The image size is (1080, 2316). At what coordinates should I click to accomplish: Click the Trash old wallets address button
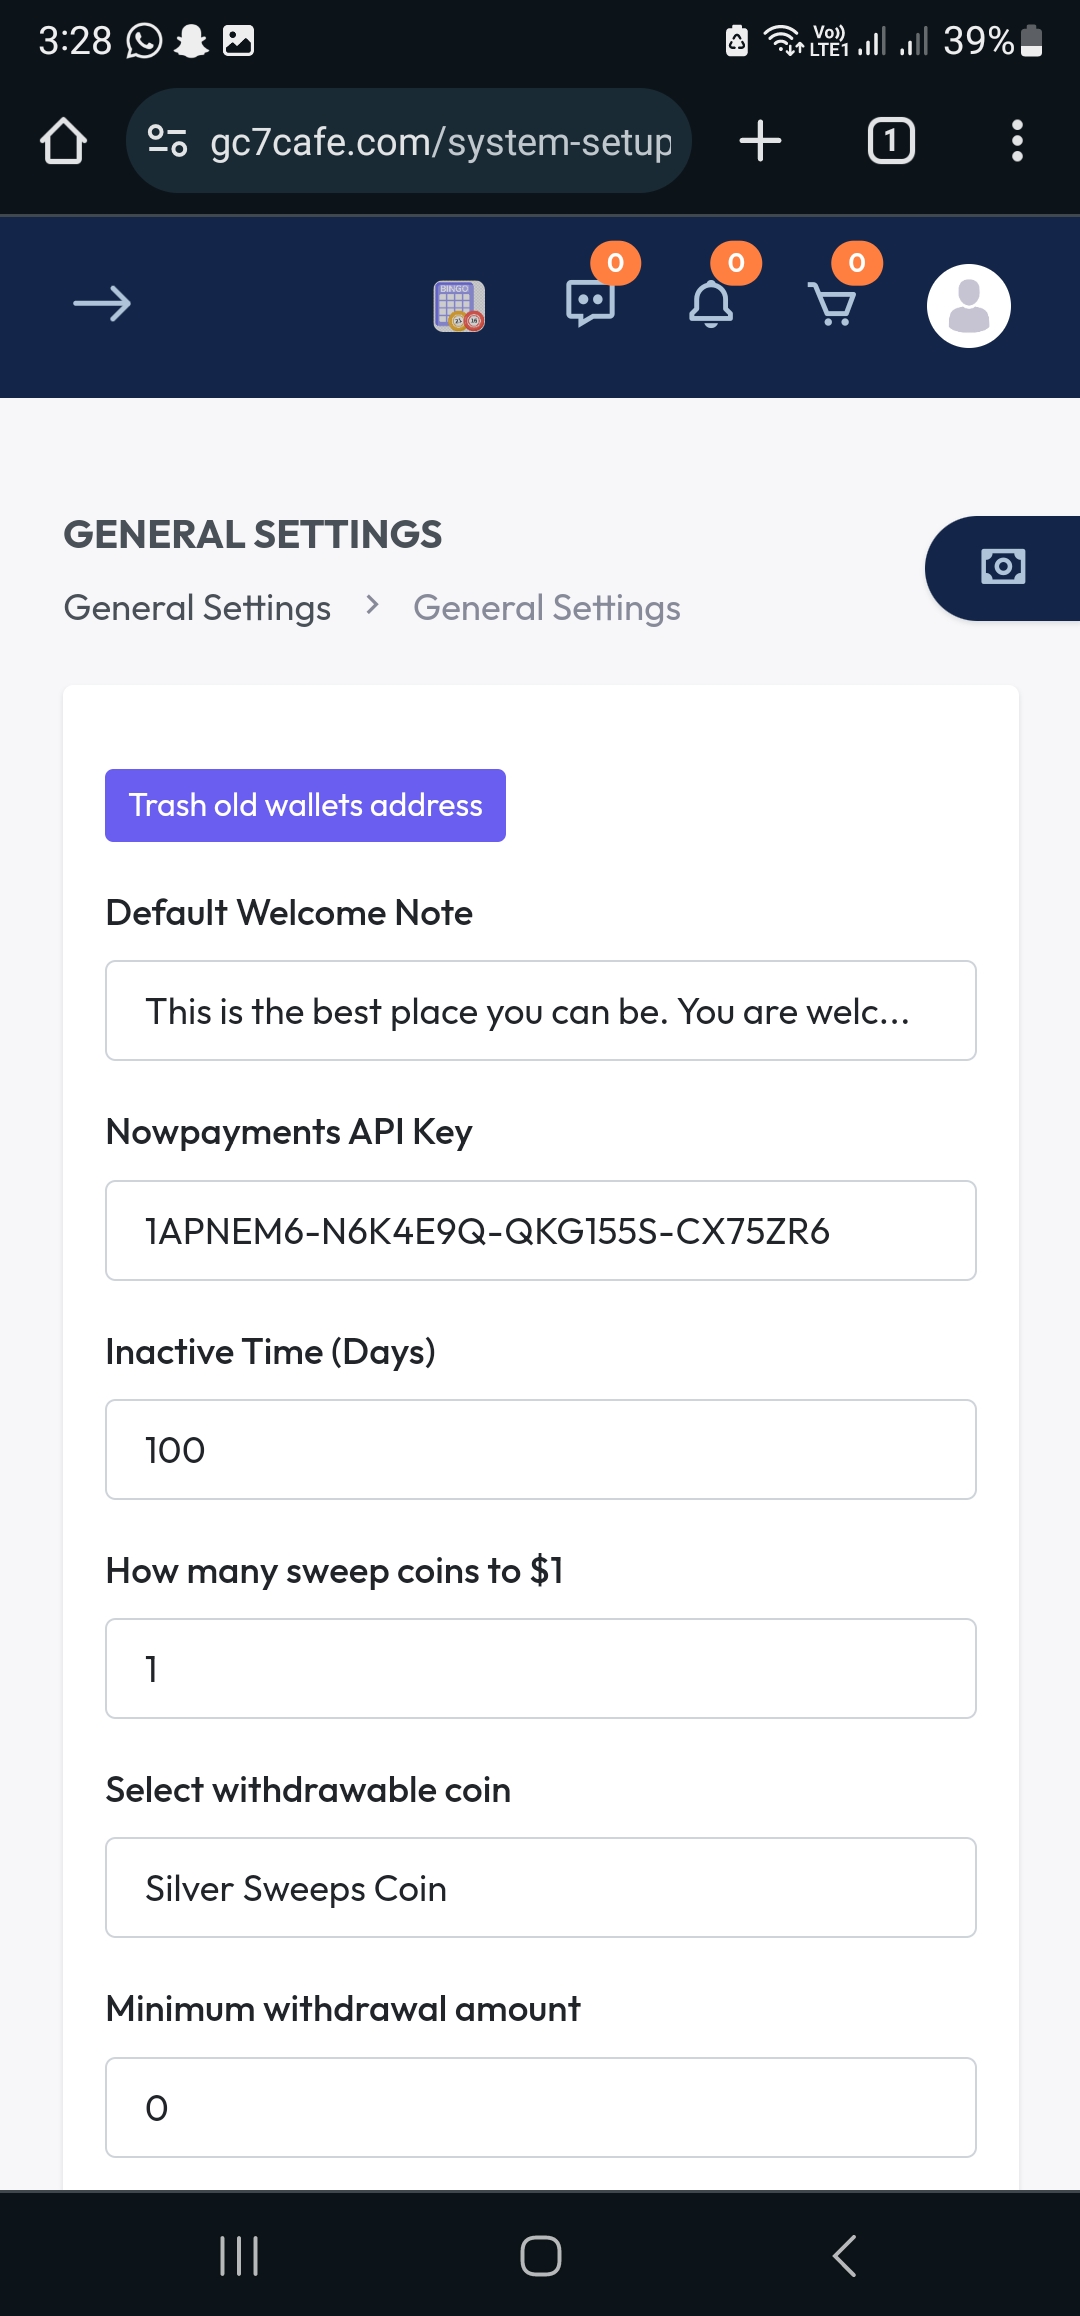[305, 805]
